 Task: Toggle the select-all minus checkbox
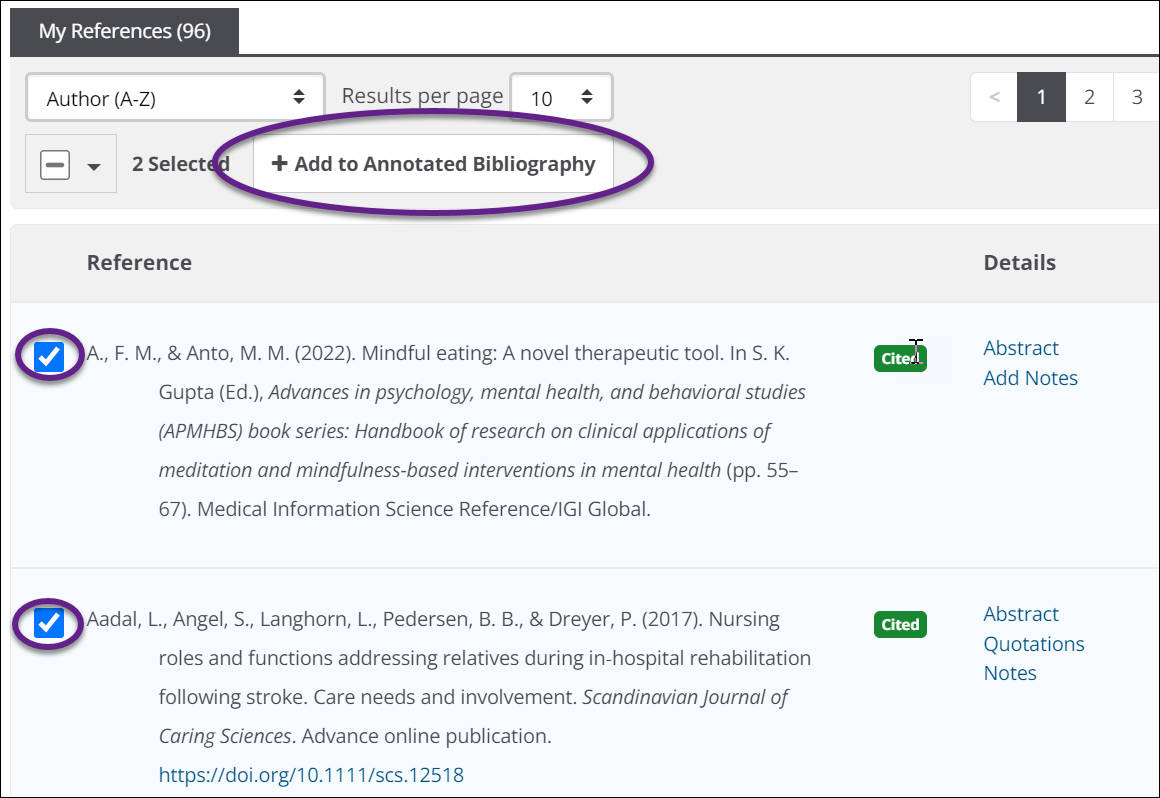tap(55, 165)
